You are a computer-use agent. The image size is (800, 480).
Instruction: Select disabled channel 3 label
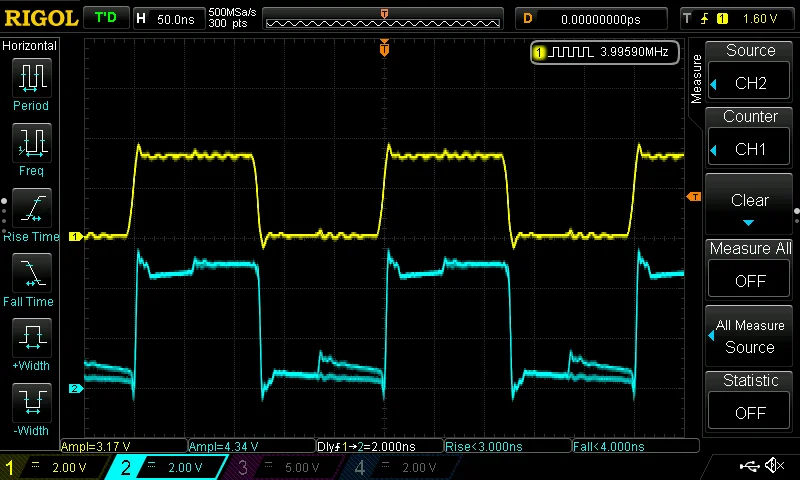[283, 467]
